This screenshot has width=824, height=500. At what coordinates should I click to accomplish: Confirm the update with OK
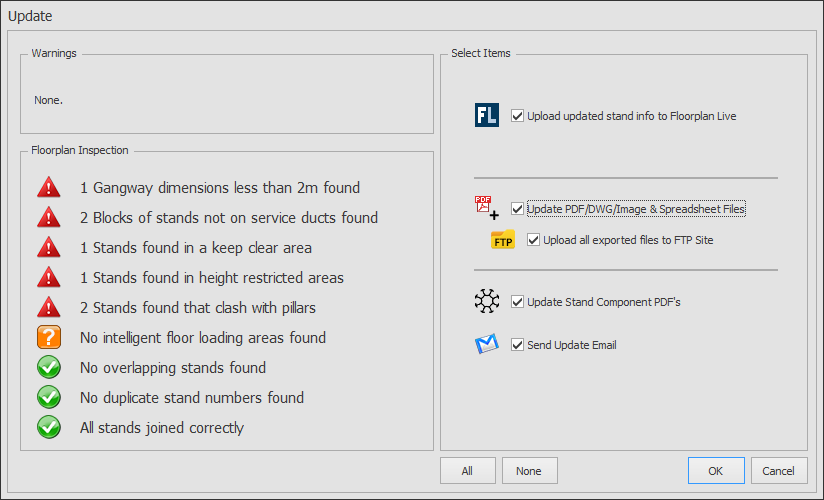716,471
